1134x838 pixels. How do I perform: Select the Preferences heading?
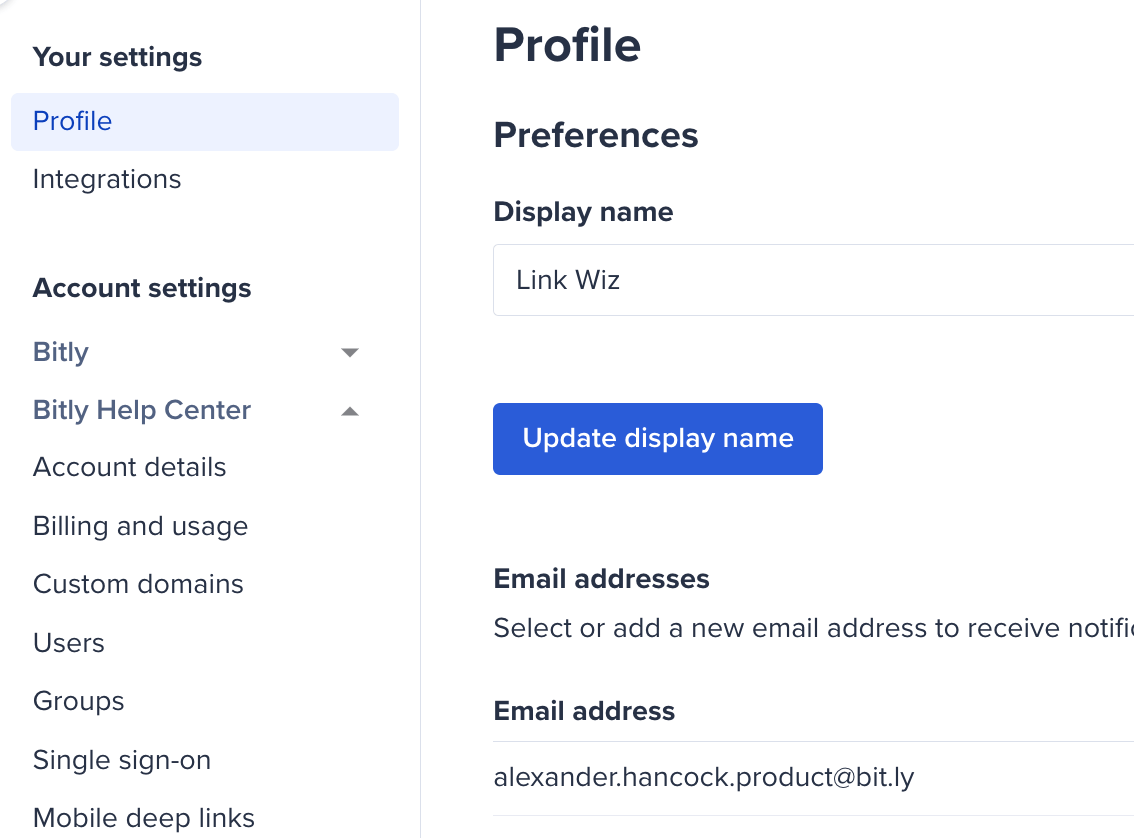(x=596, y=135)
